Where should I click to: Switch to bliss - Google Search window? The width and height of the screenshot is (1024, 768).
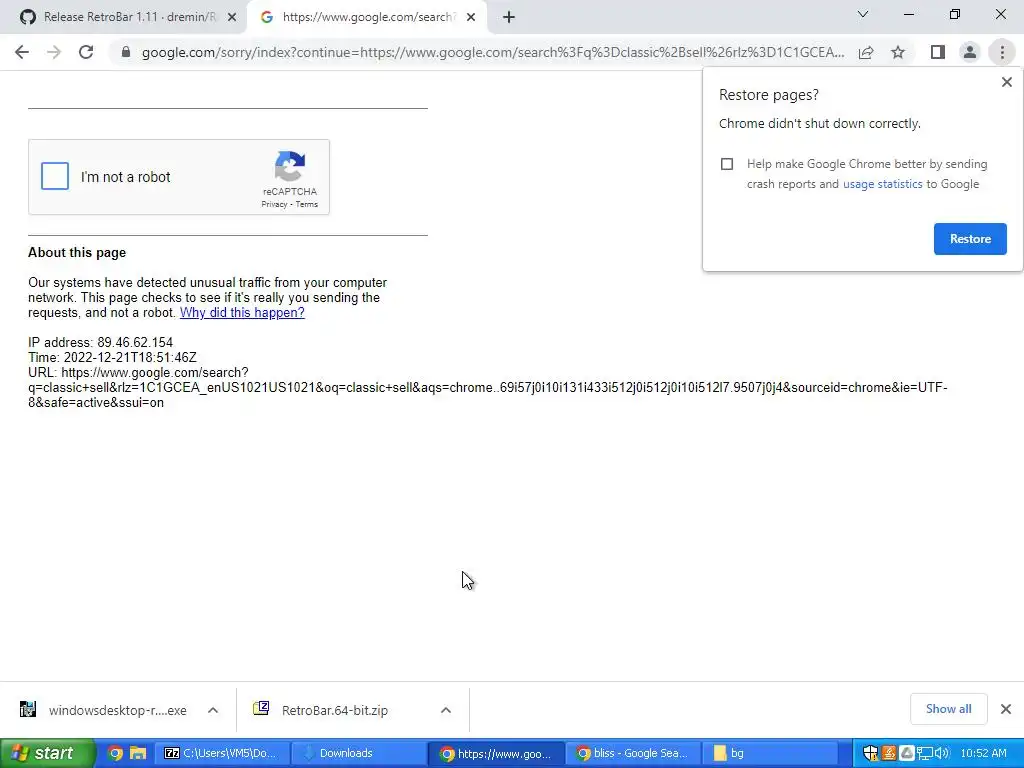click(632, 753)
